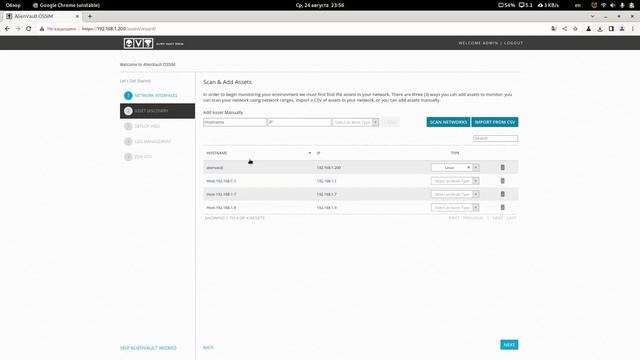Delete asset 192.168.1.7 with trash icon
This screenshot has width=640, height=360.
coord(502,194)
